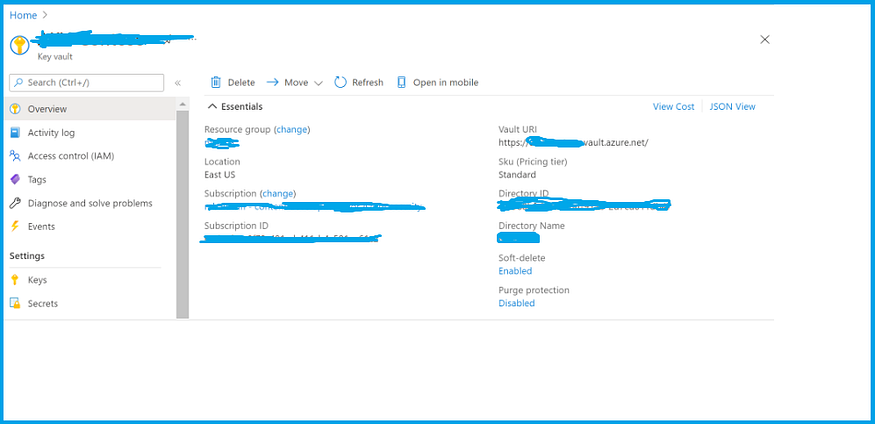Image resolution: width=875 pixels, height=424 pixels.
Task: Click the Open in mobile phone icon
Action: coord(401,83)
